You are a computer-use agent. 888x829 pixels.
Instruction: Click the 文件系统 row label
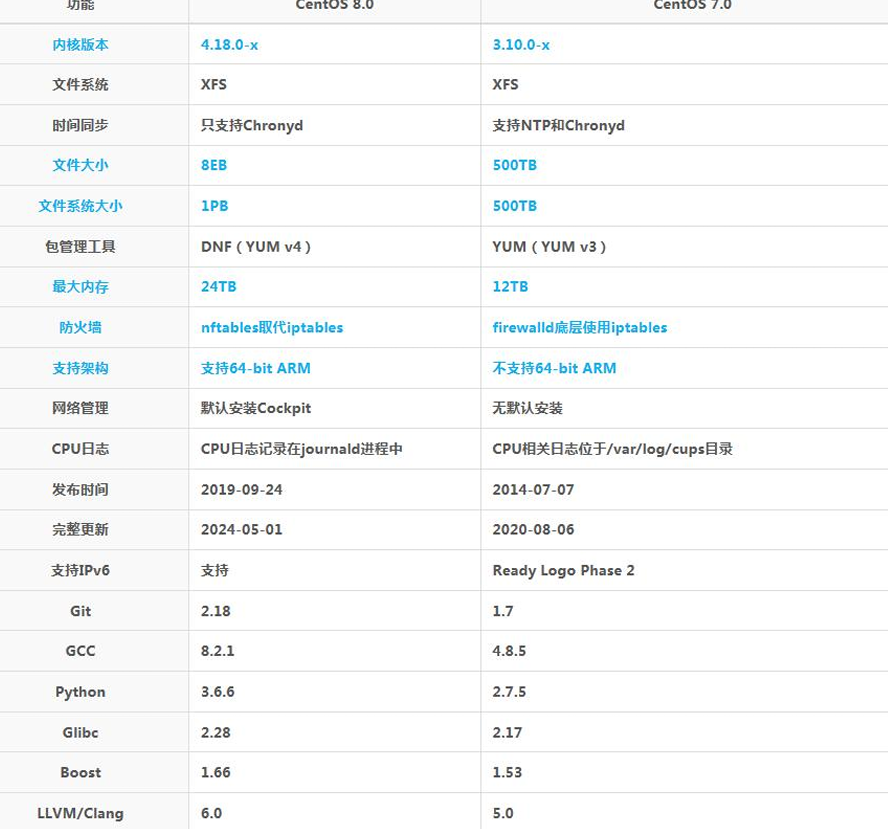tap(80, 84)
